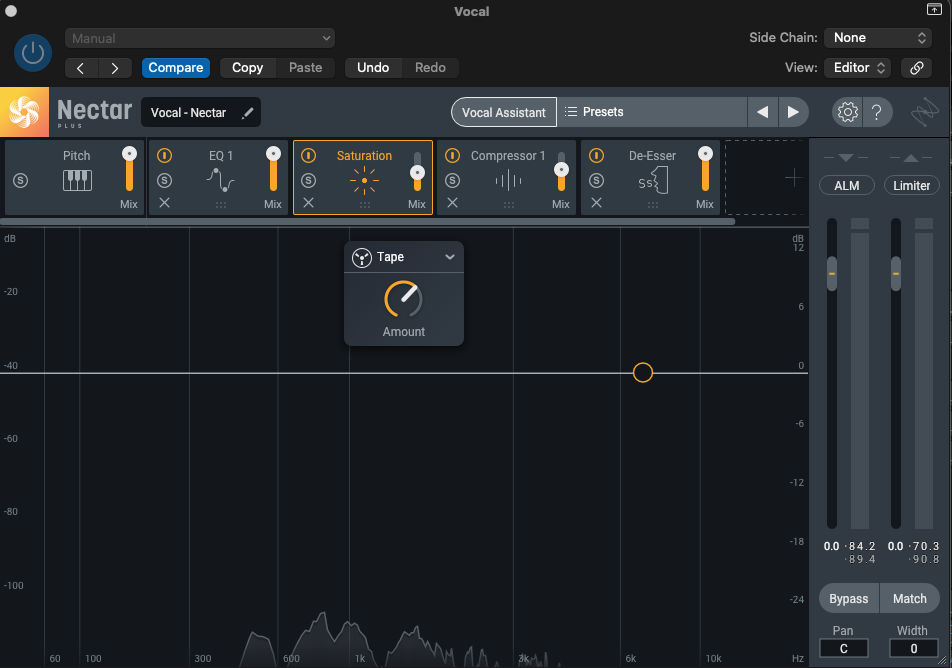Open the View Editor dropdown
Screen dimensions: 952x668
click(857, 67)
